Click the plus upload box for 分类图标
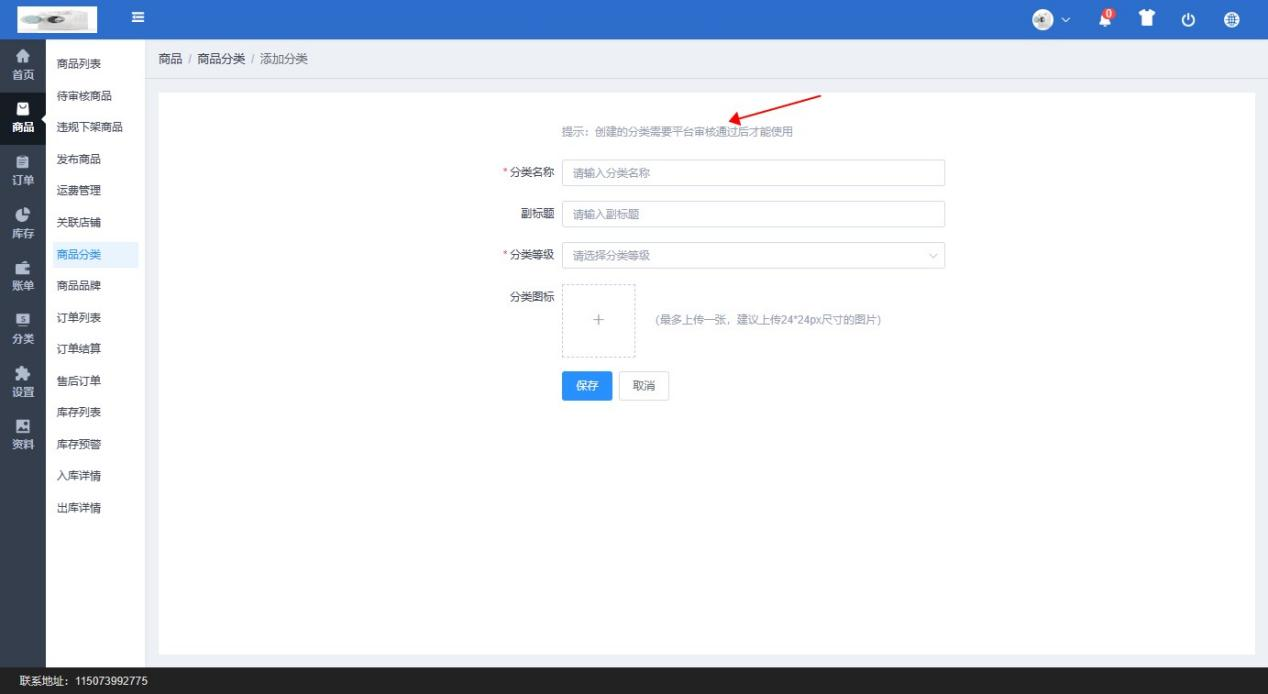This screenshot has width=1268, height=694. pos(598,321)
